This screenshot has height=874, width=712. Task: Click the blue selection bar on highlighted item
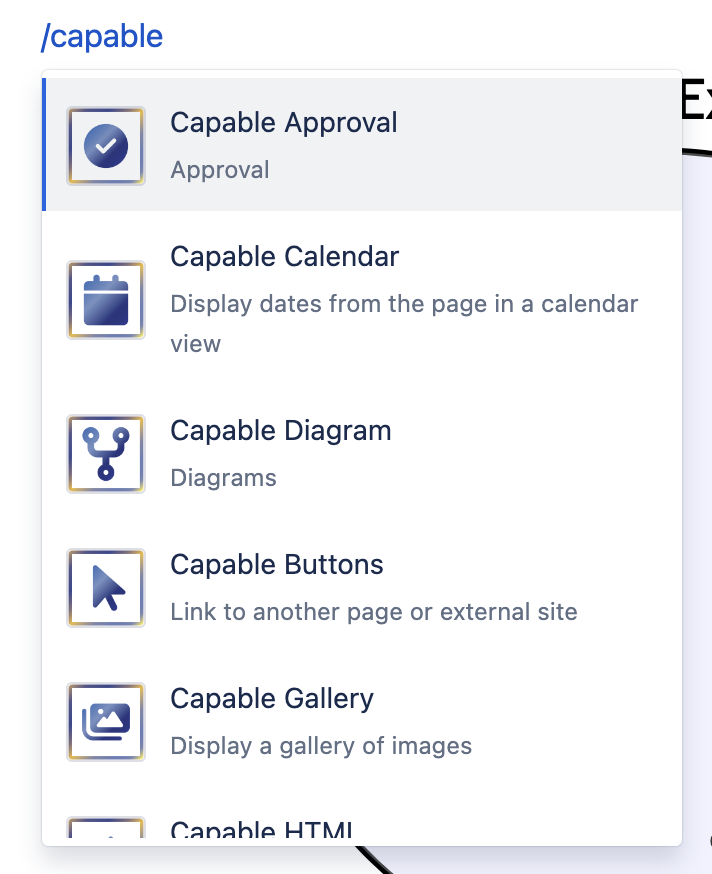pos(44,144)
